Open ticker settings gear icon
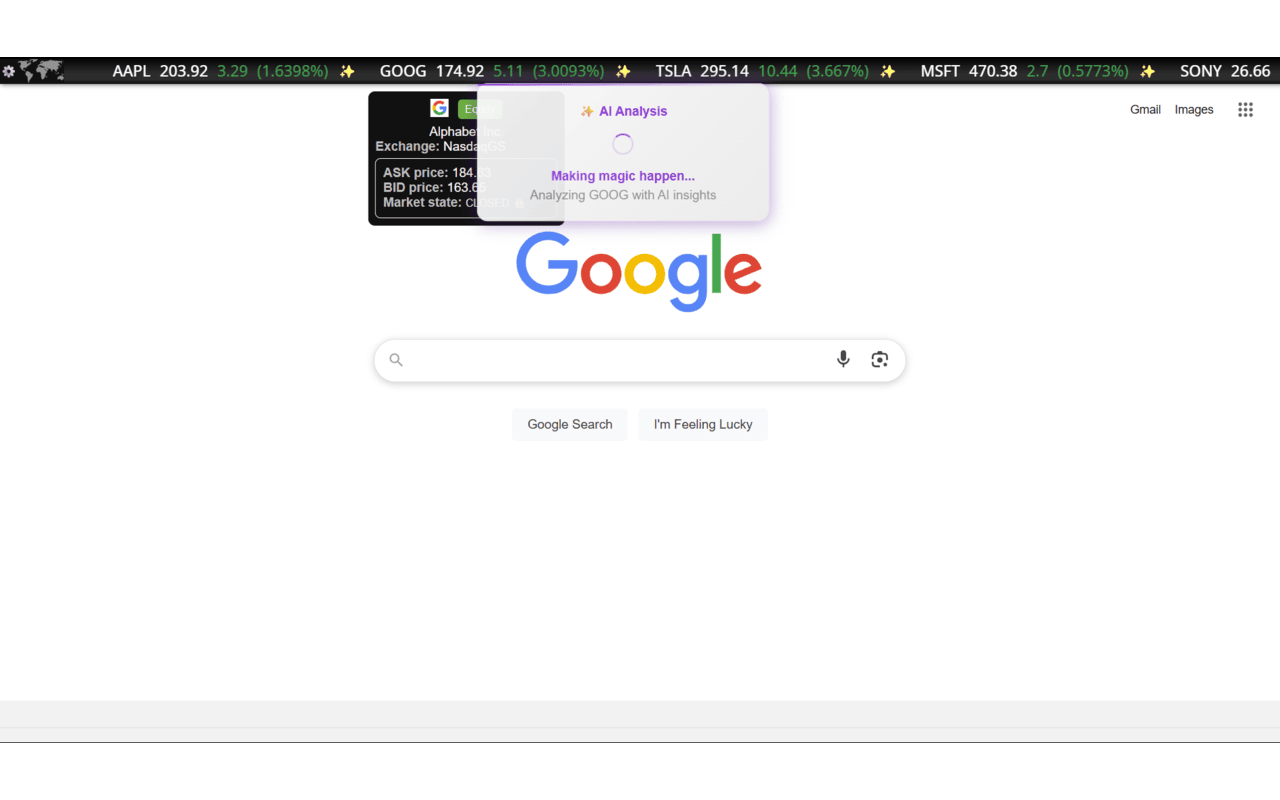This screenshot has height=800, width=1280. click(x=9, y=71)
